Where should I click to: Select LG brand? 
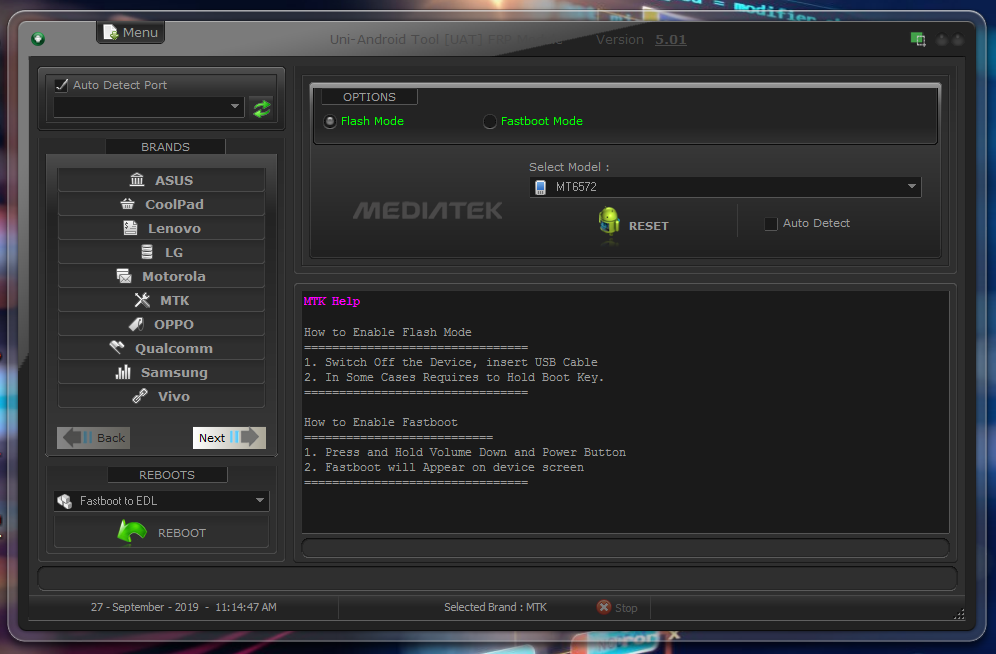pyautogui.click(x=161, y=252)
